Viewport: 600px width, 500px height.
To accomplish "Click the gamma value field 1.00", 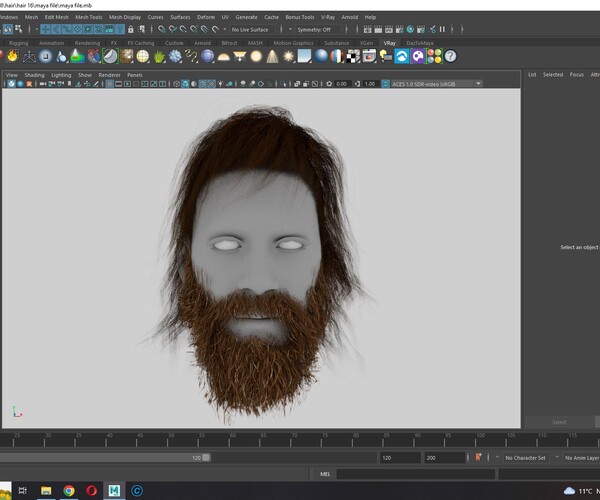I will tap(370, 84).
